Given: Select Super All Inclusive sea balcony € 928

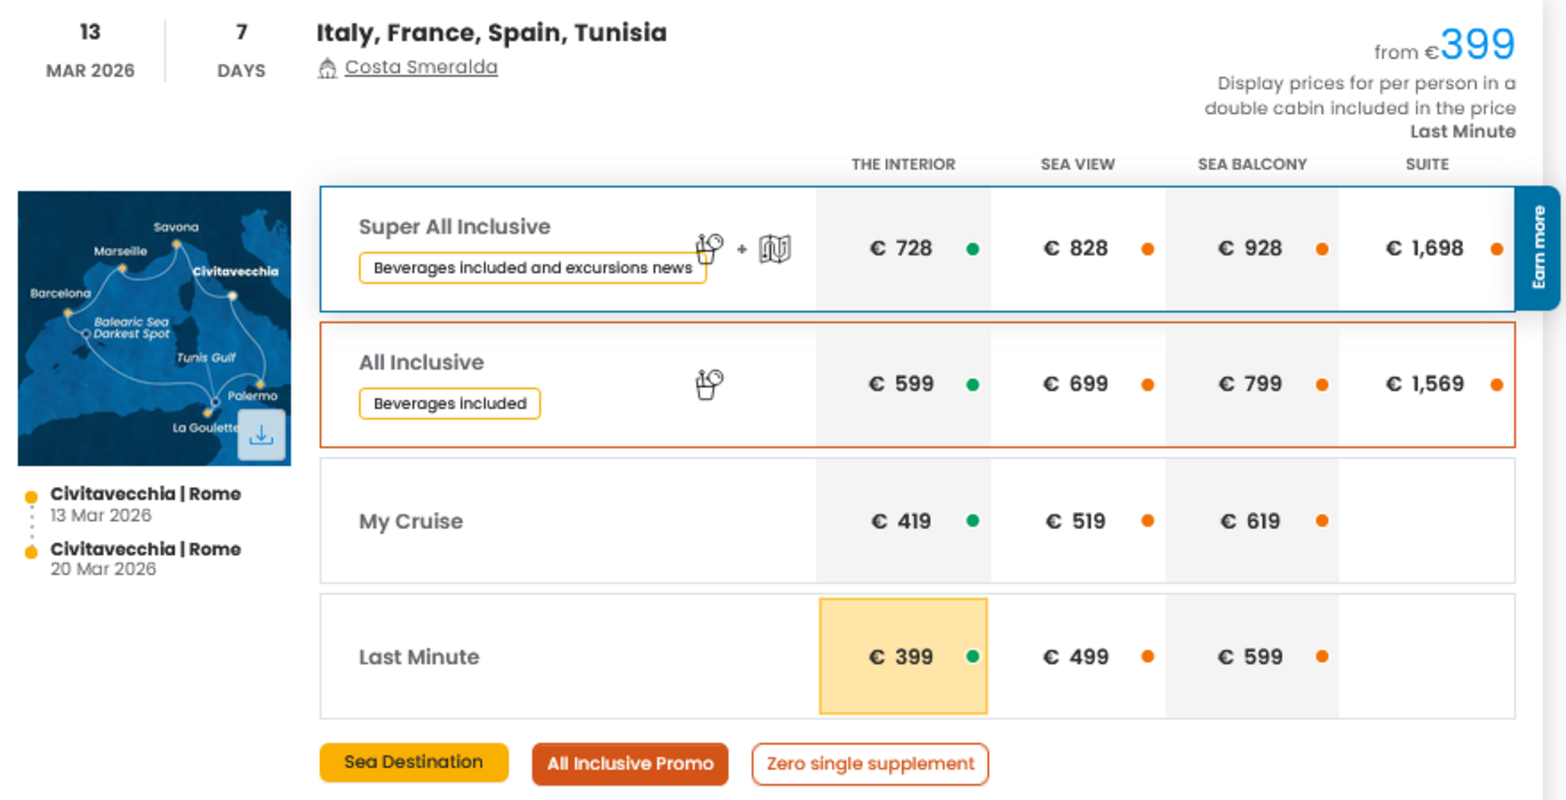Looking at the screenshot, I should (x=1250, y=249).
